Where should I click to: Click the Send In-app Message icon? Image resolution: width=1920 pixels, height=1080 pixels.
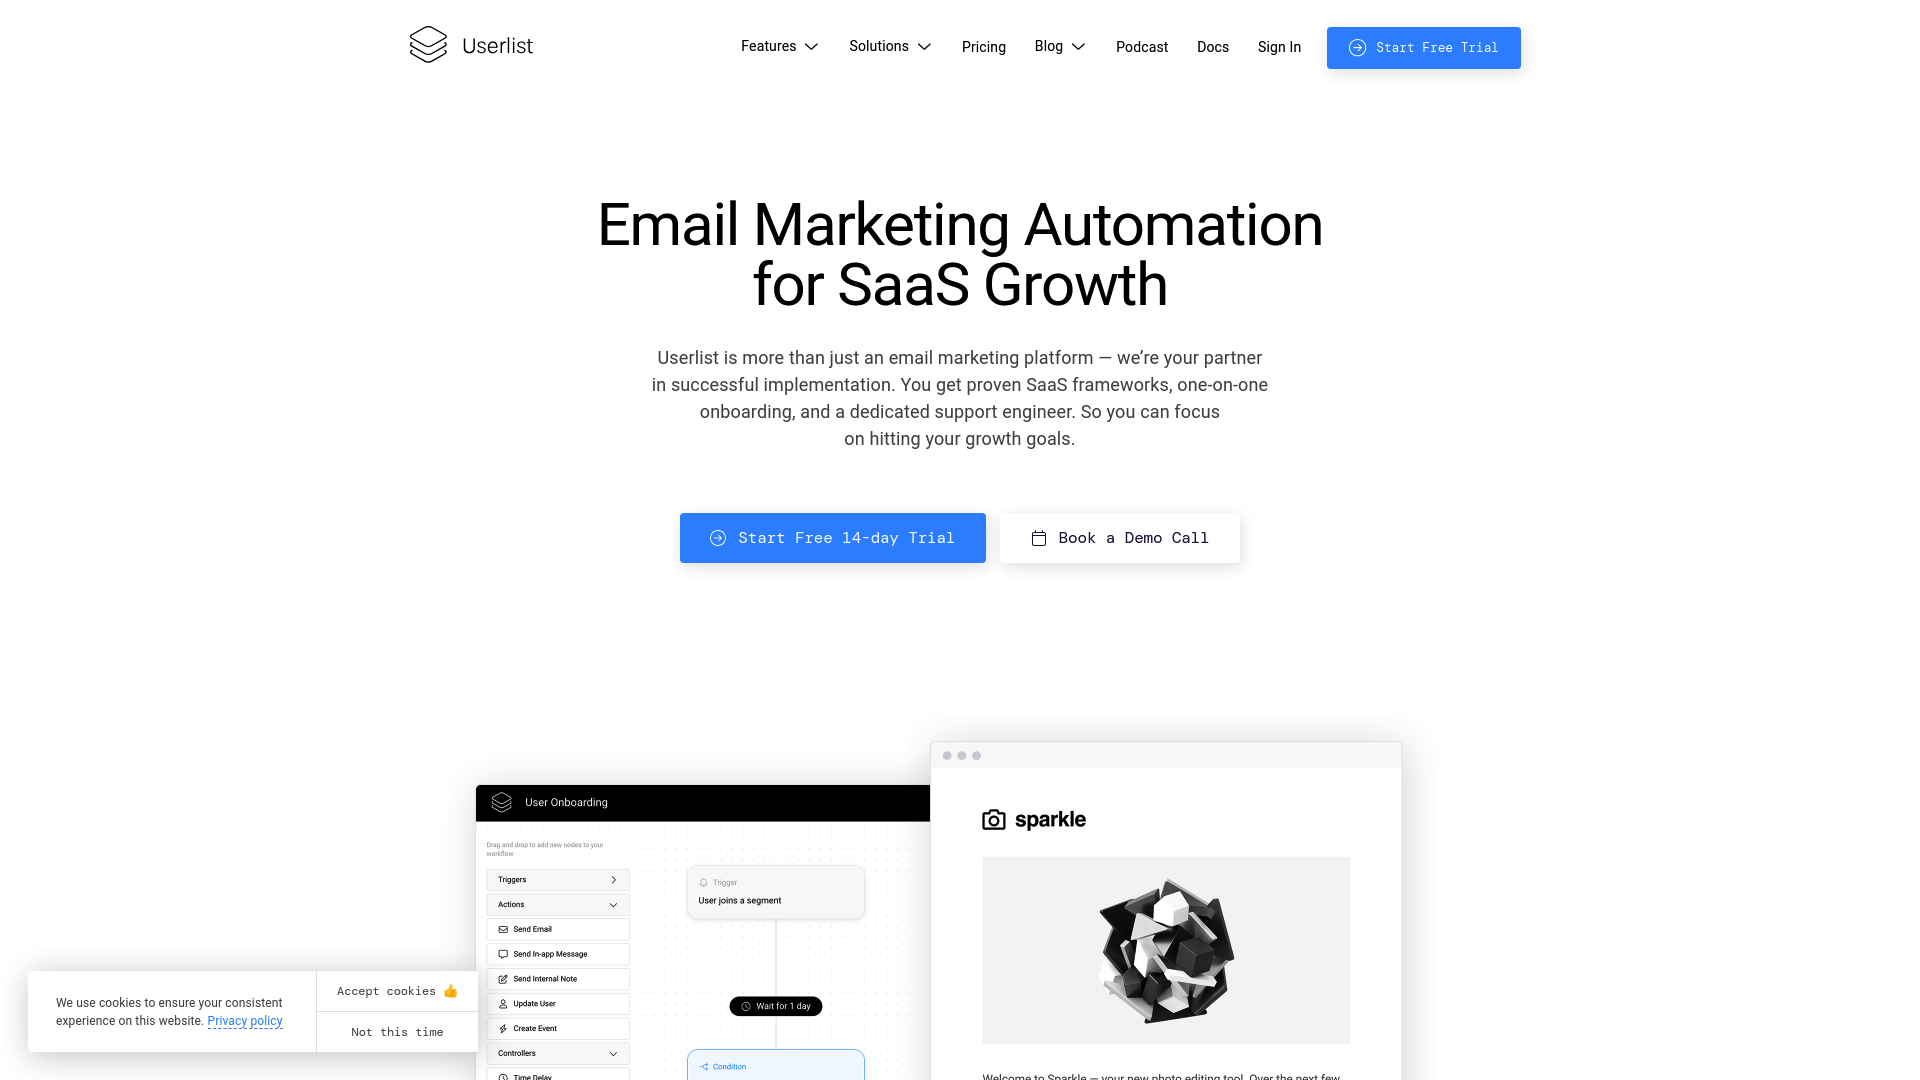502,953
